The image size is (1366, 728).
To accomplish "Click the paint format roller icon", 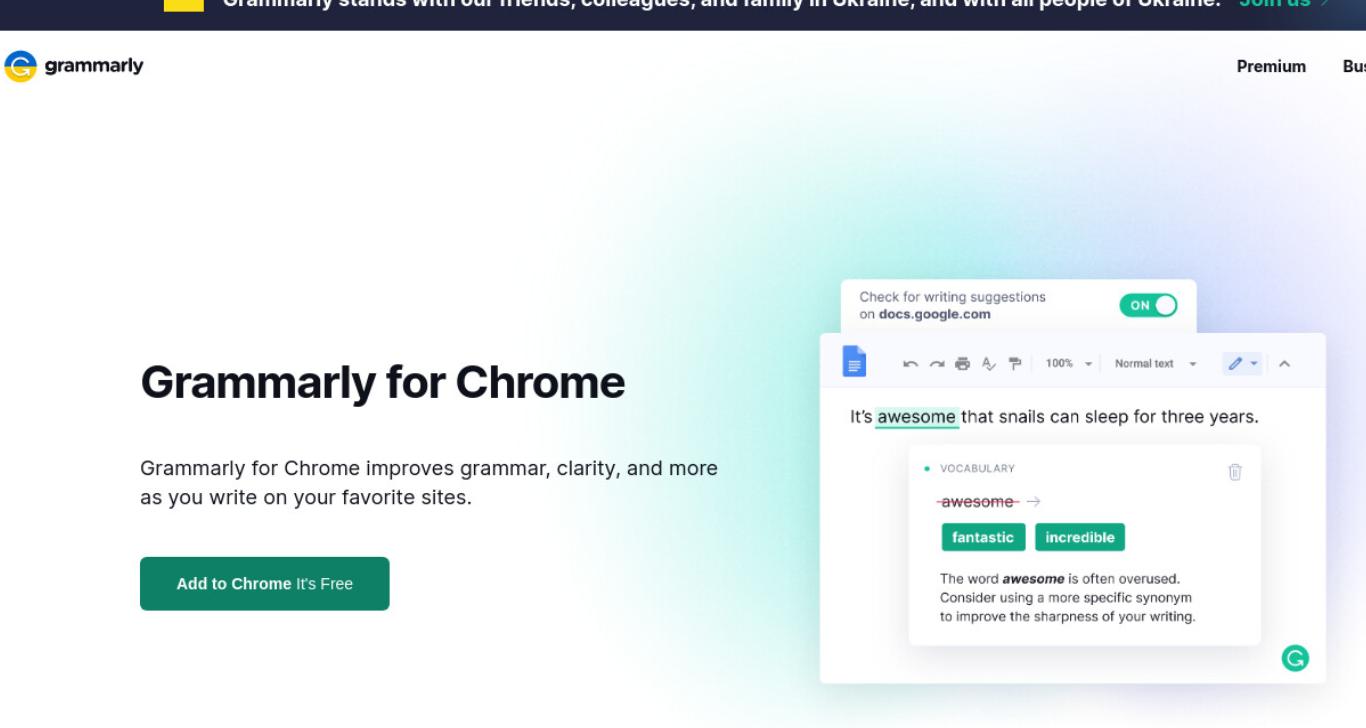I will (x=1015, y=364).
